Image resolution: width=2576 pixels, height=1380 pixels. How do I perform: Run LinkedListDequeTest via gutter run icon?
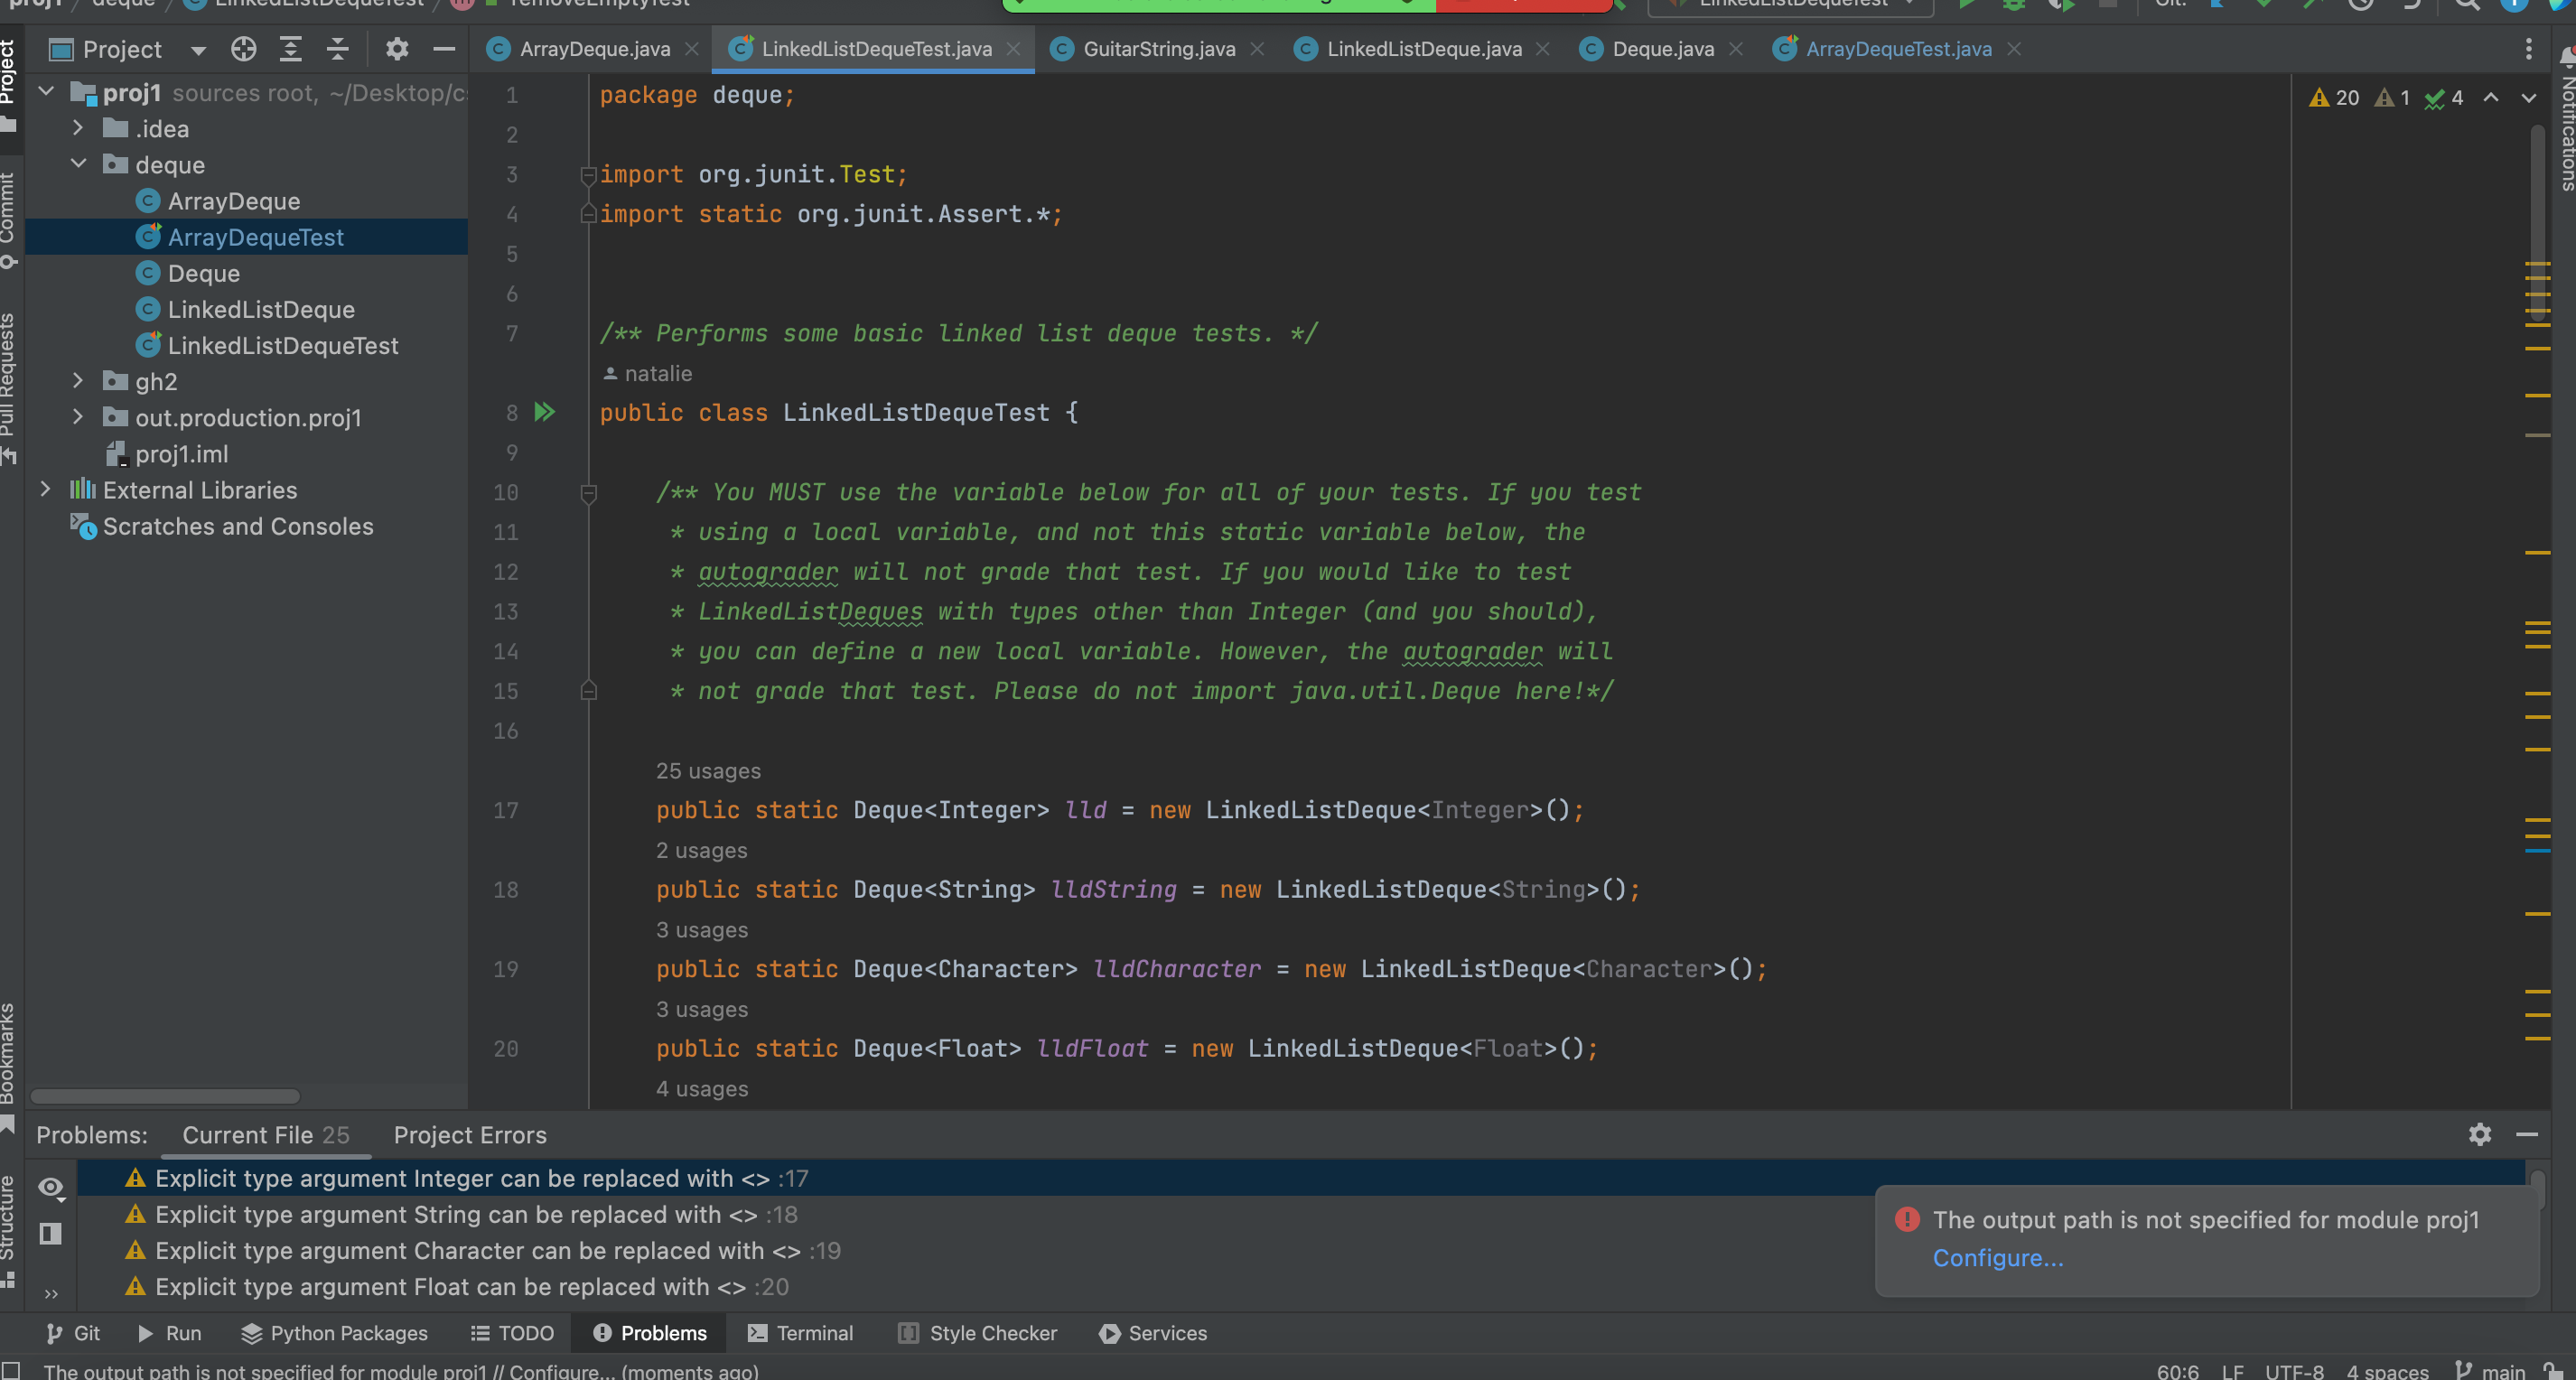(545, 412)
